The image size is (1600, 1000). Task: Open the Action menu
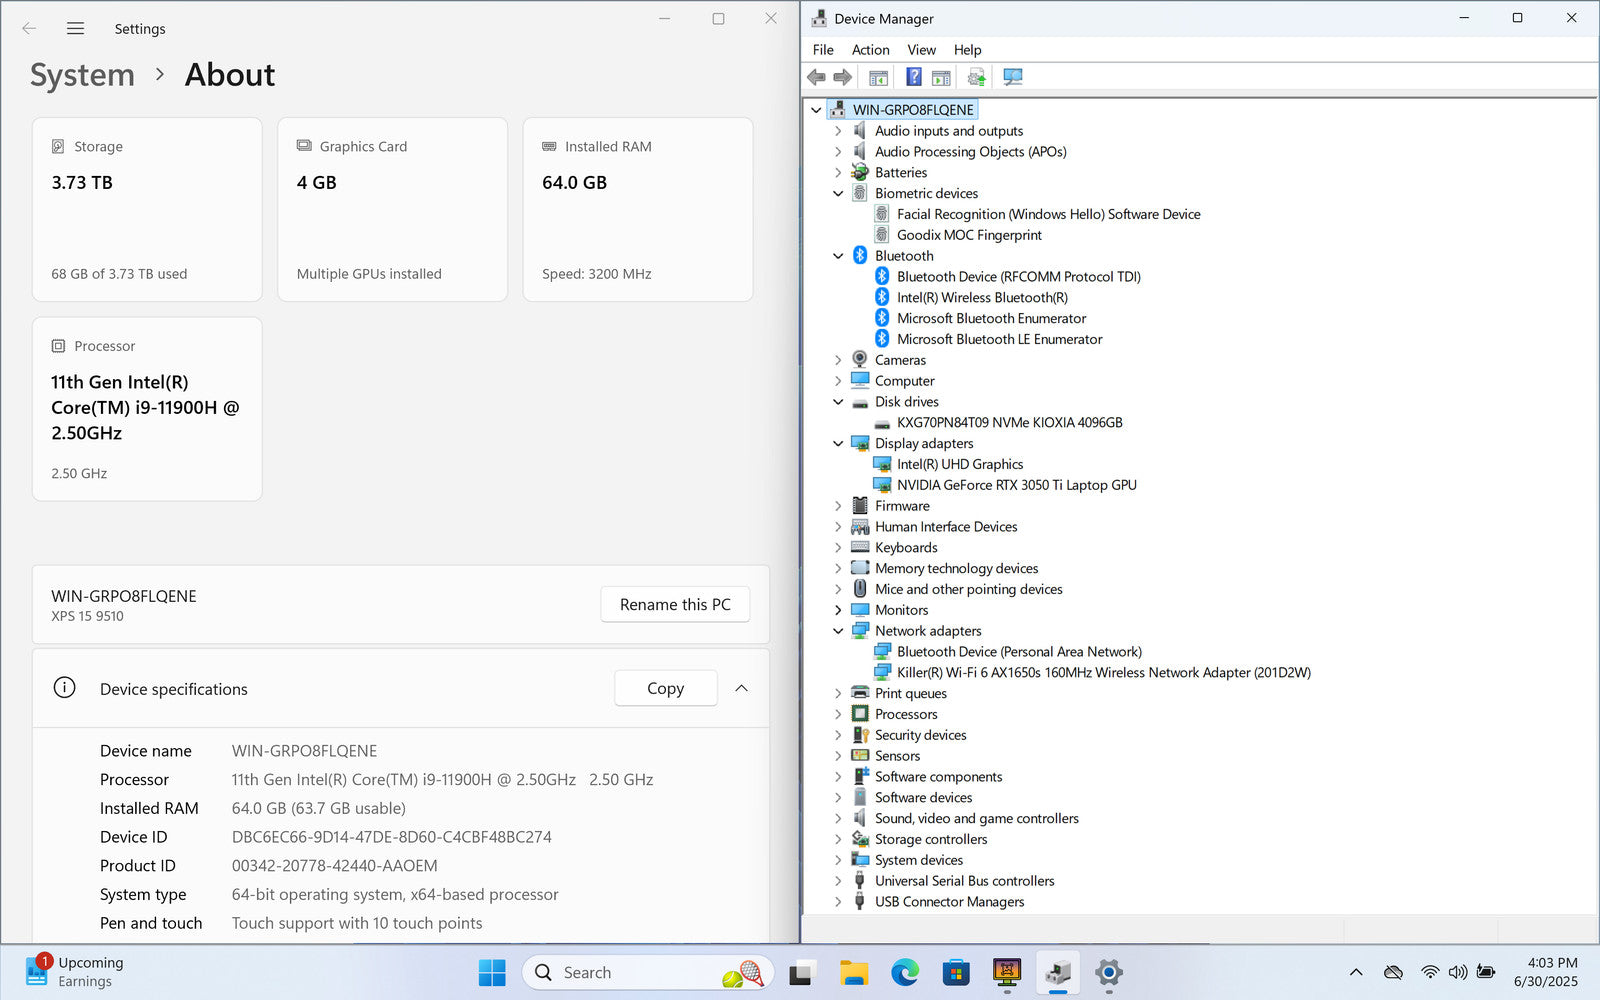(870, 50)
